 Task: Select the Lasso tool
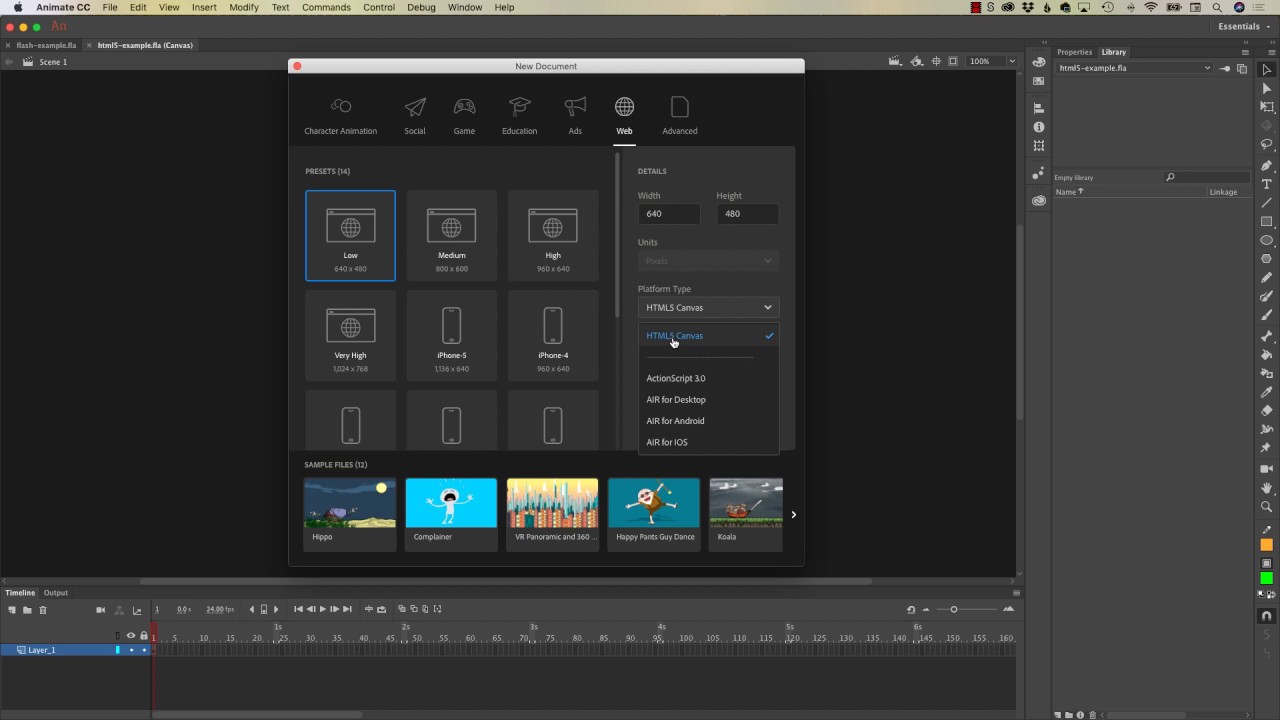(1266, 145)
